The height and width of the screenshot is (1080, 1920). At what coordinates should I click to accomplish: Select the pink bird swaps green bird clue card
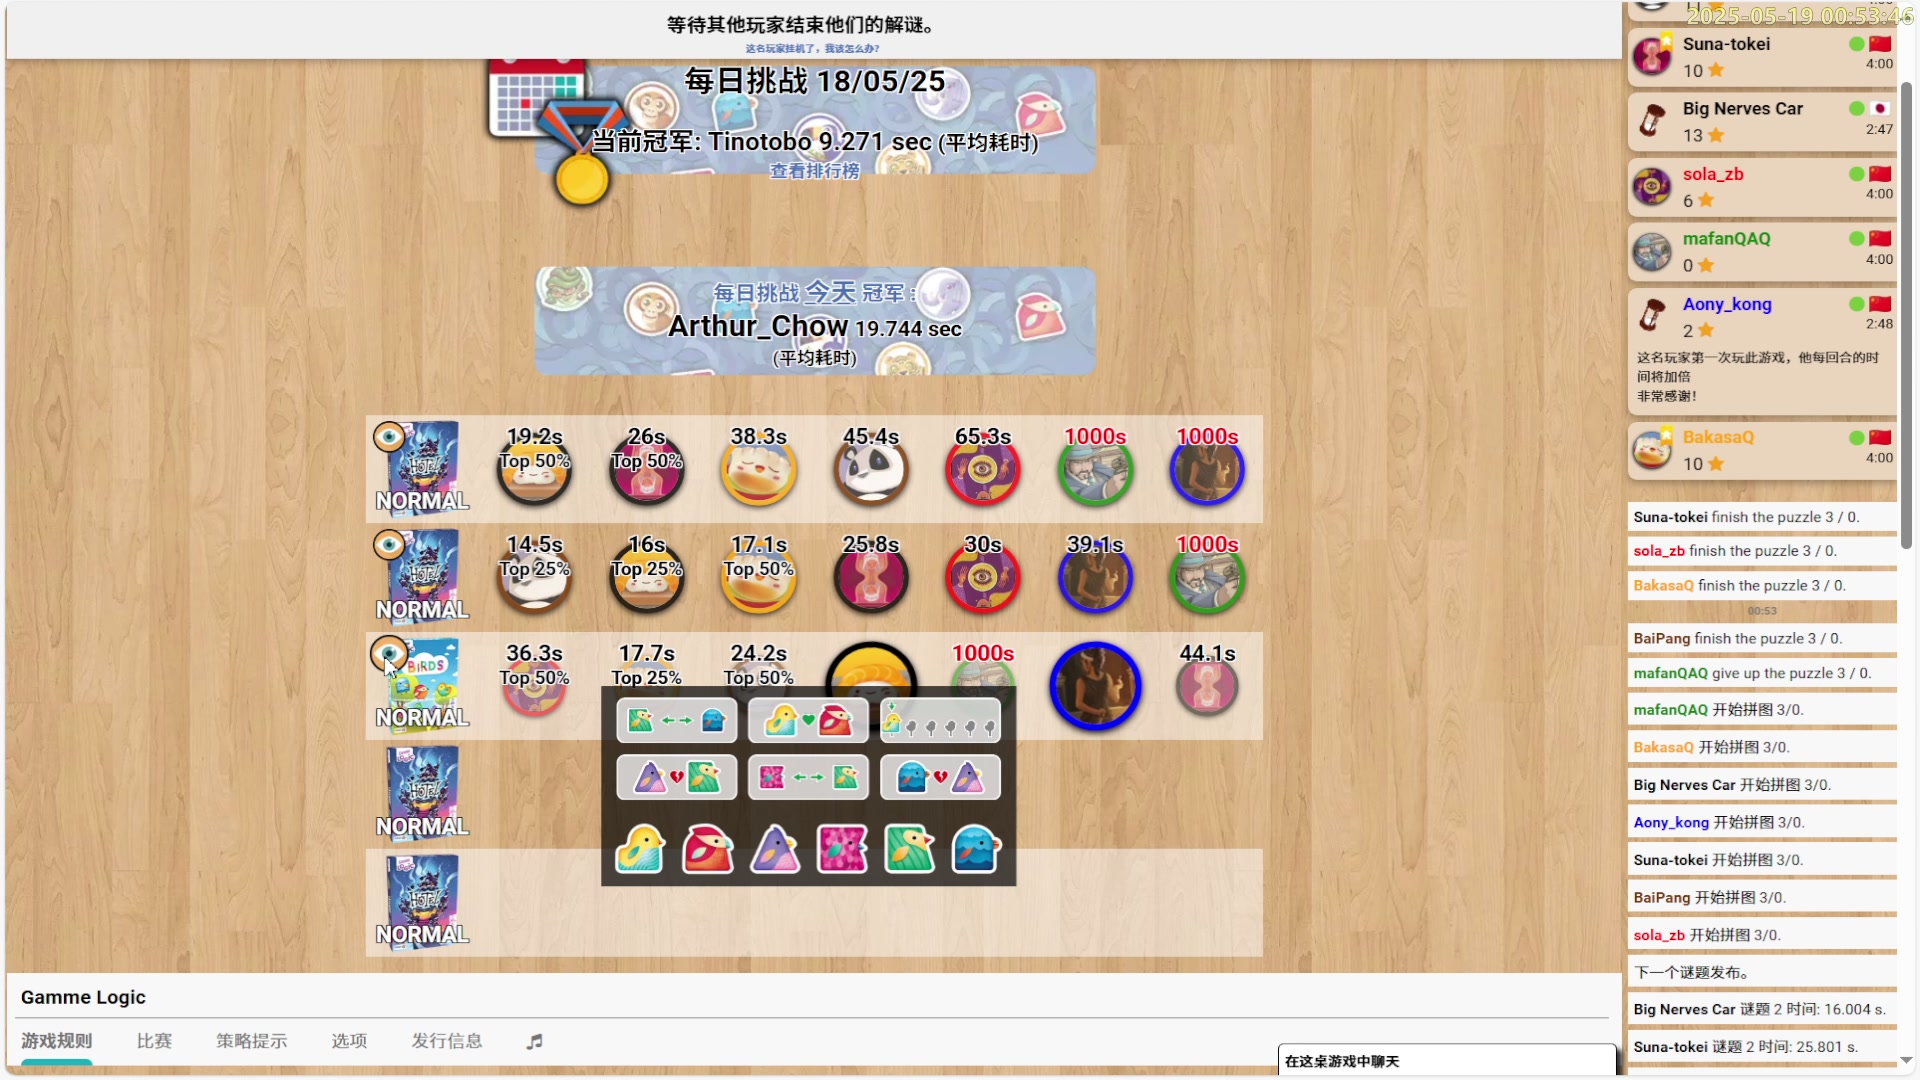808,777
